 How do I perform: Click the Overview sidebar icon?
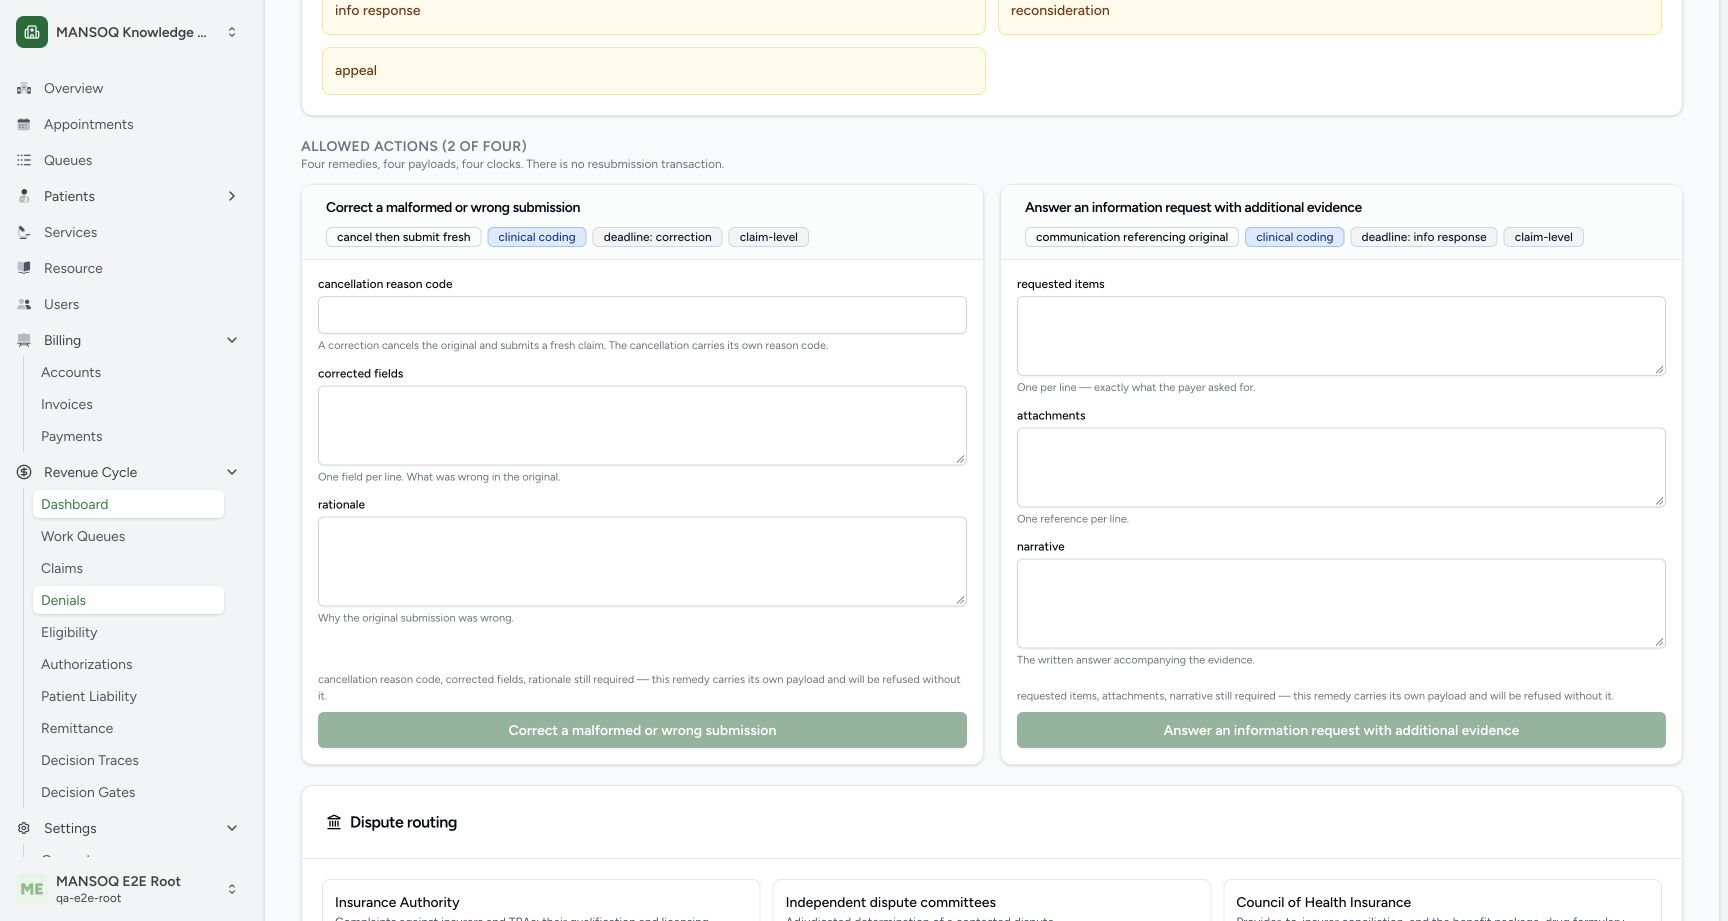pyautogui.click(x=24, y=88)
